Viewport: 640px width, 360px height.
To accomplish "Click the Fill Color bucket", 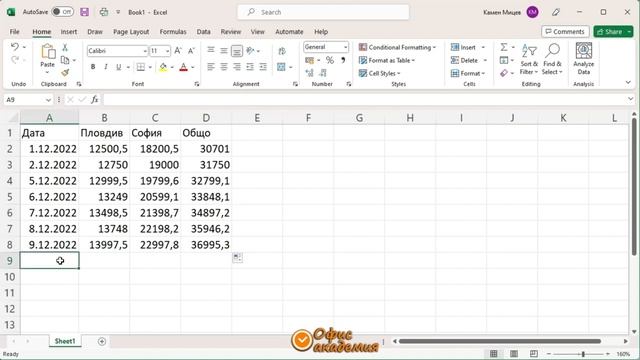I will click(163, 67).
